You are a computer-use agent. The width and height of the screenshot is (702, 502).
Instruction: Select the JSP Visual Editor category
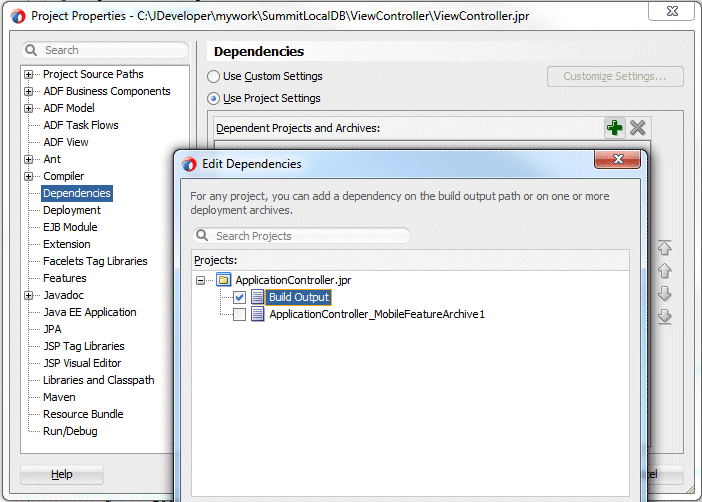pyautogui.click(x=82, y=363)
